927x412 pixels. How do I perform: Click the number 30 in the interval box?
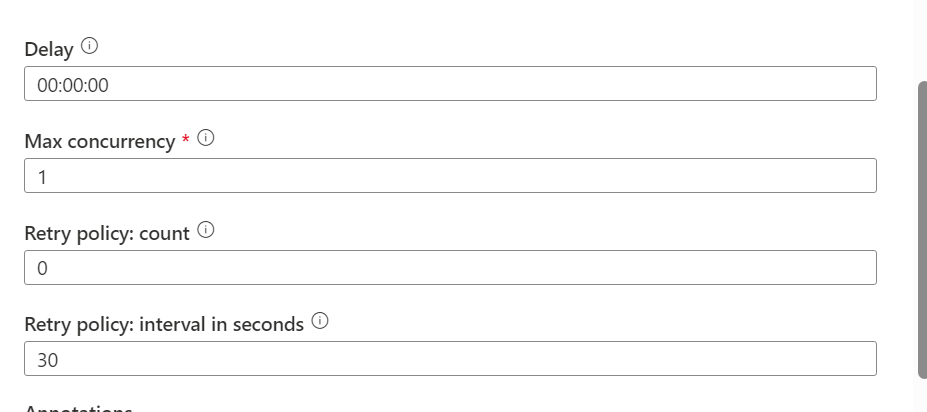[47, 360]
